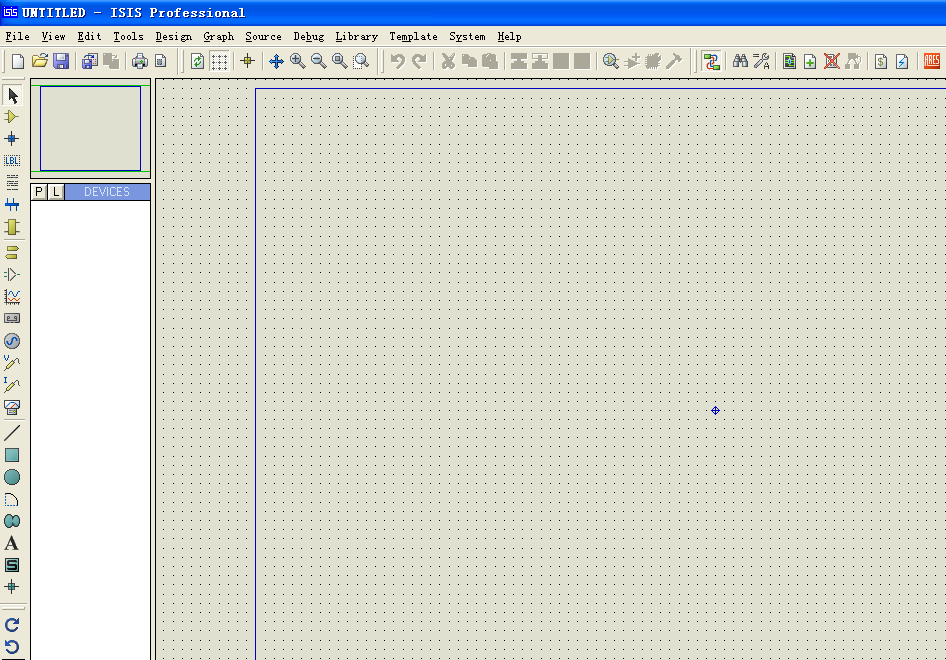
Task: Rotate anti-clockwise using the rotate button
Action: [x=11, y=647]
